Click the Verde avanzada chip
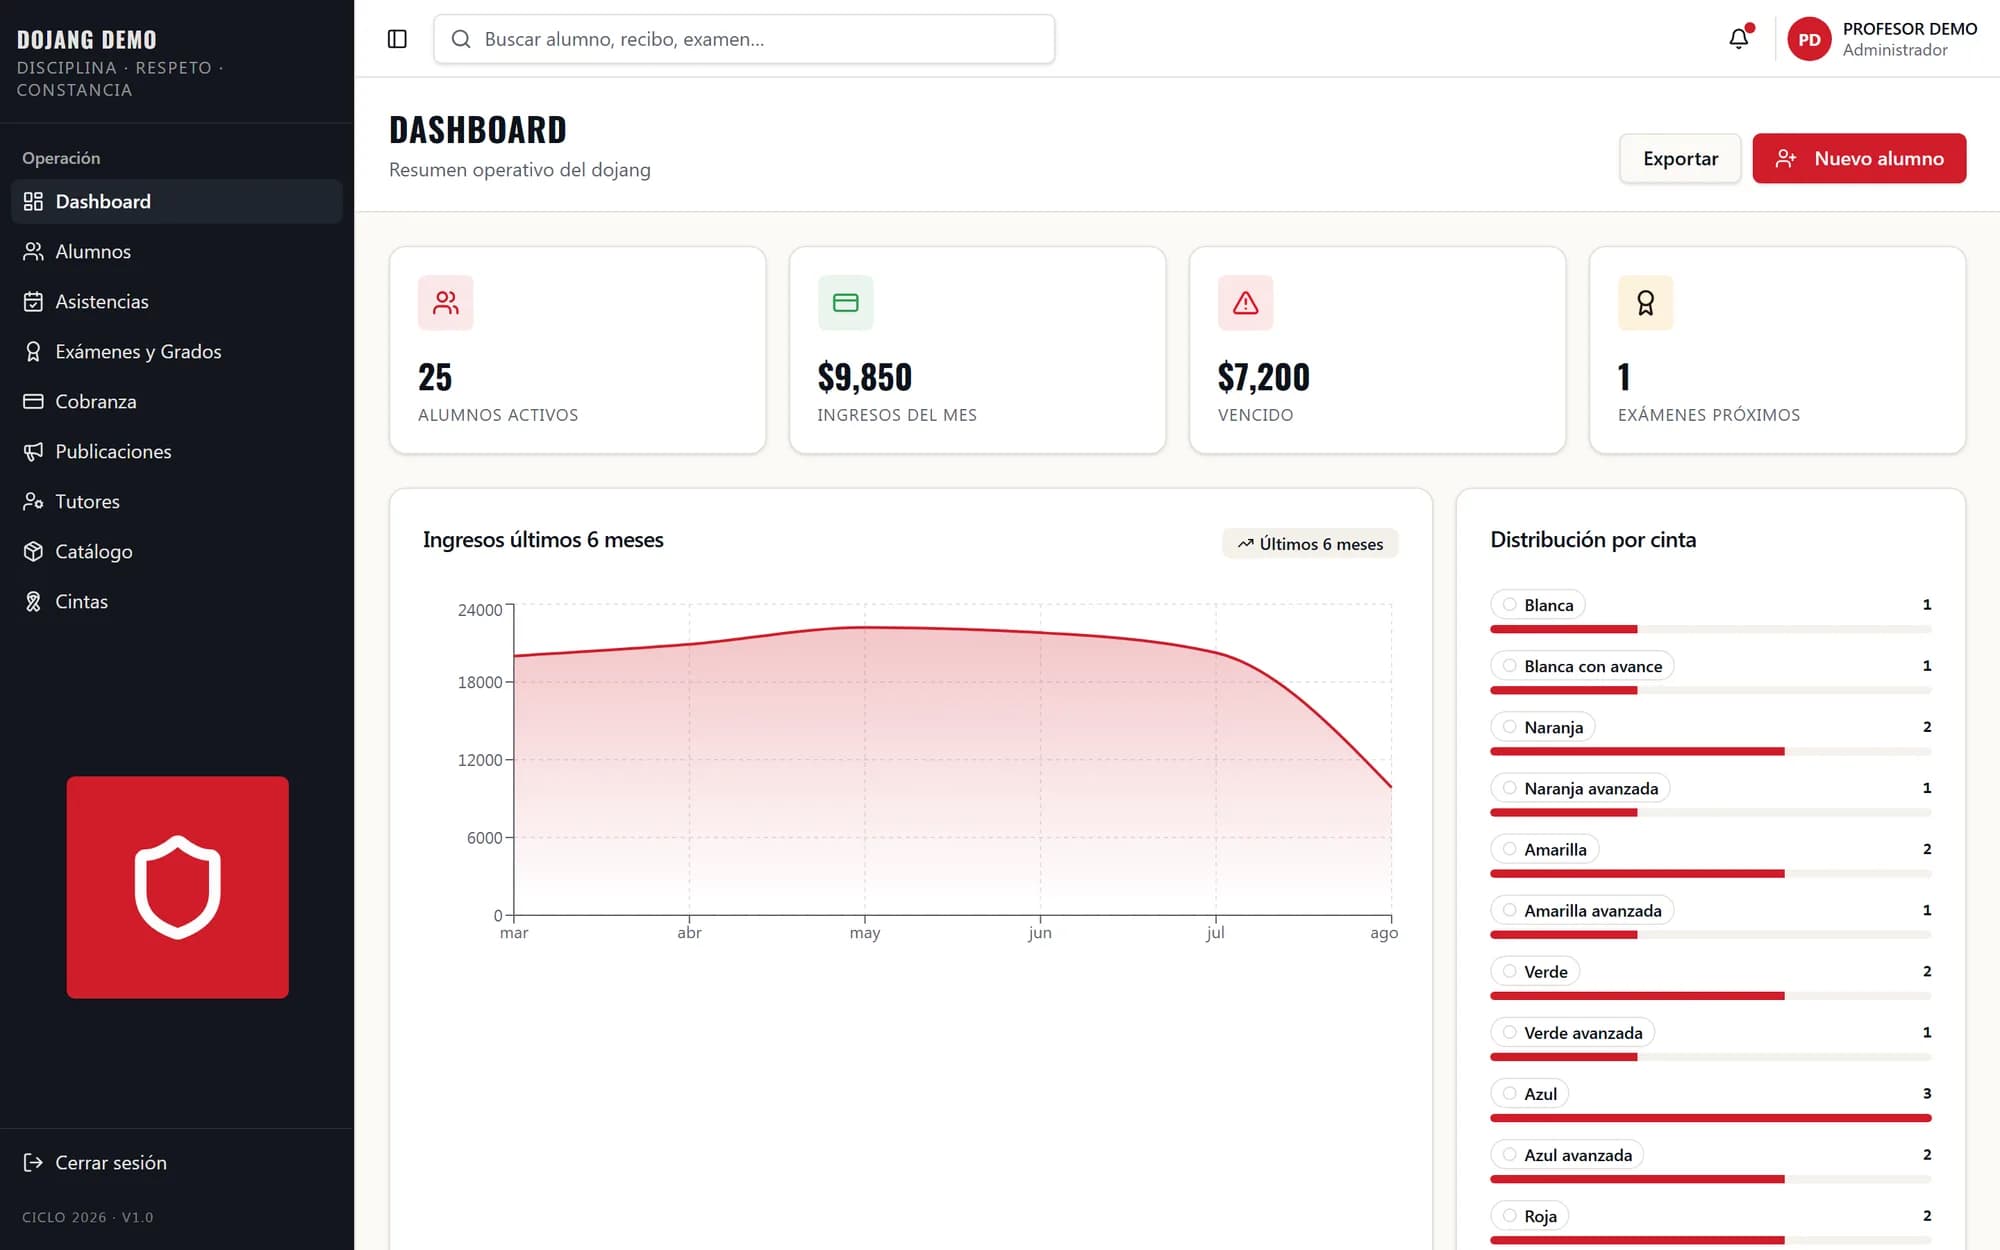Screen dimensions: 2000x1250 pos(1572,1032)
